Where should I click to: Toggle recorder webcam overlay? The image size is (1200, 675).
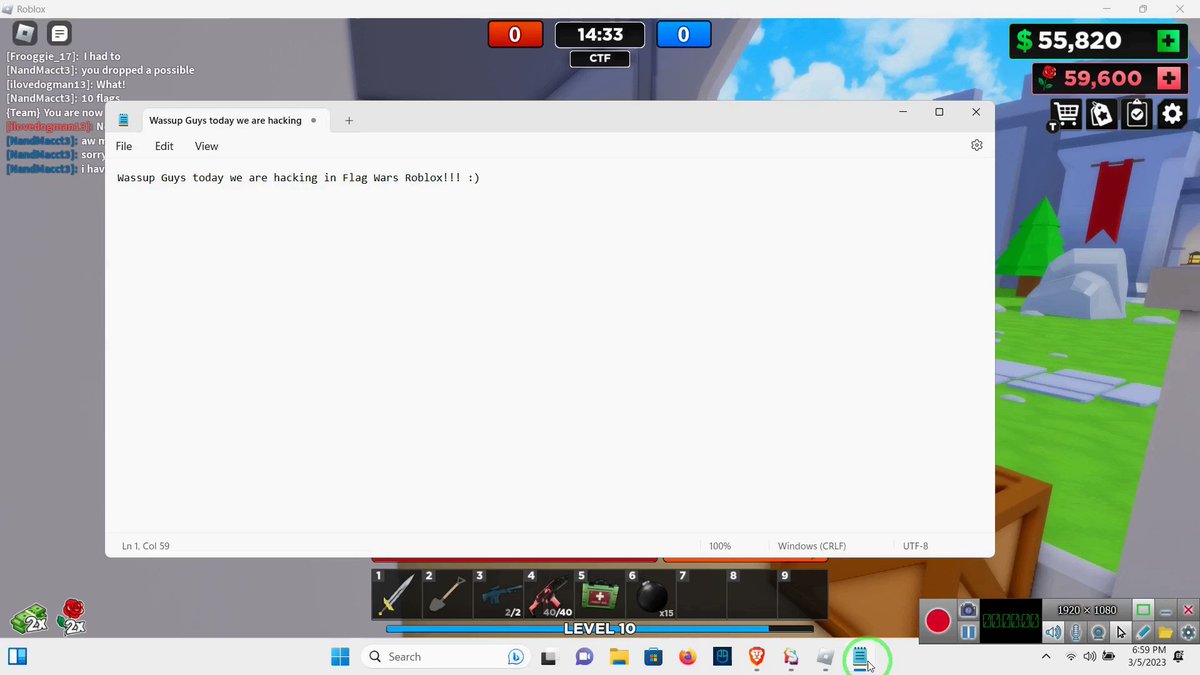pyautogui.click(x=1098, y=632)
